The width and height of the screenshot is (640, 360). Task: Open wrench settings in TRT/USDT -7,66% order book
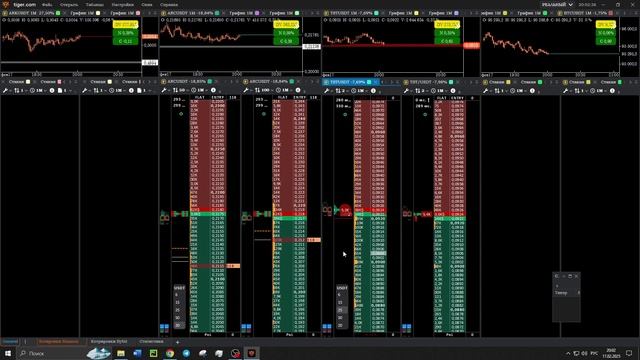pos(407,90)
